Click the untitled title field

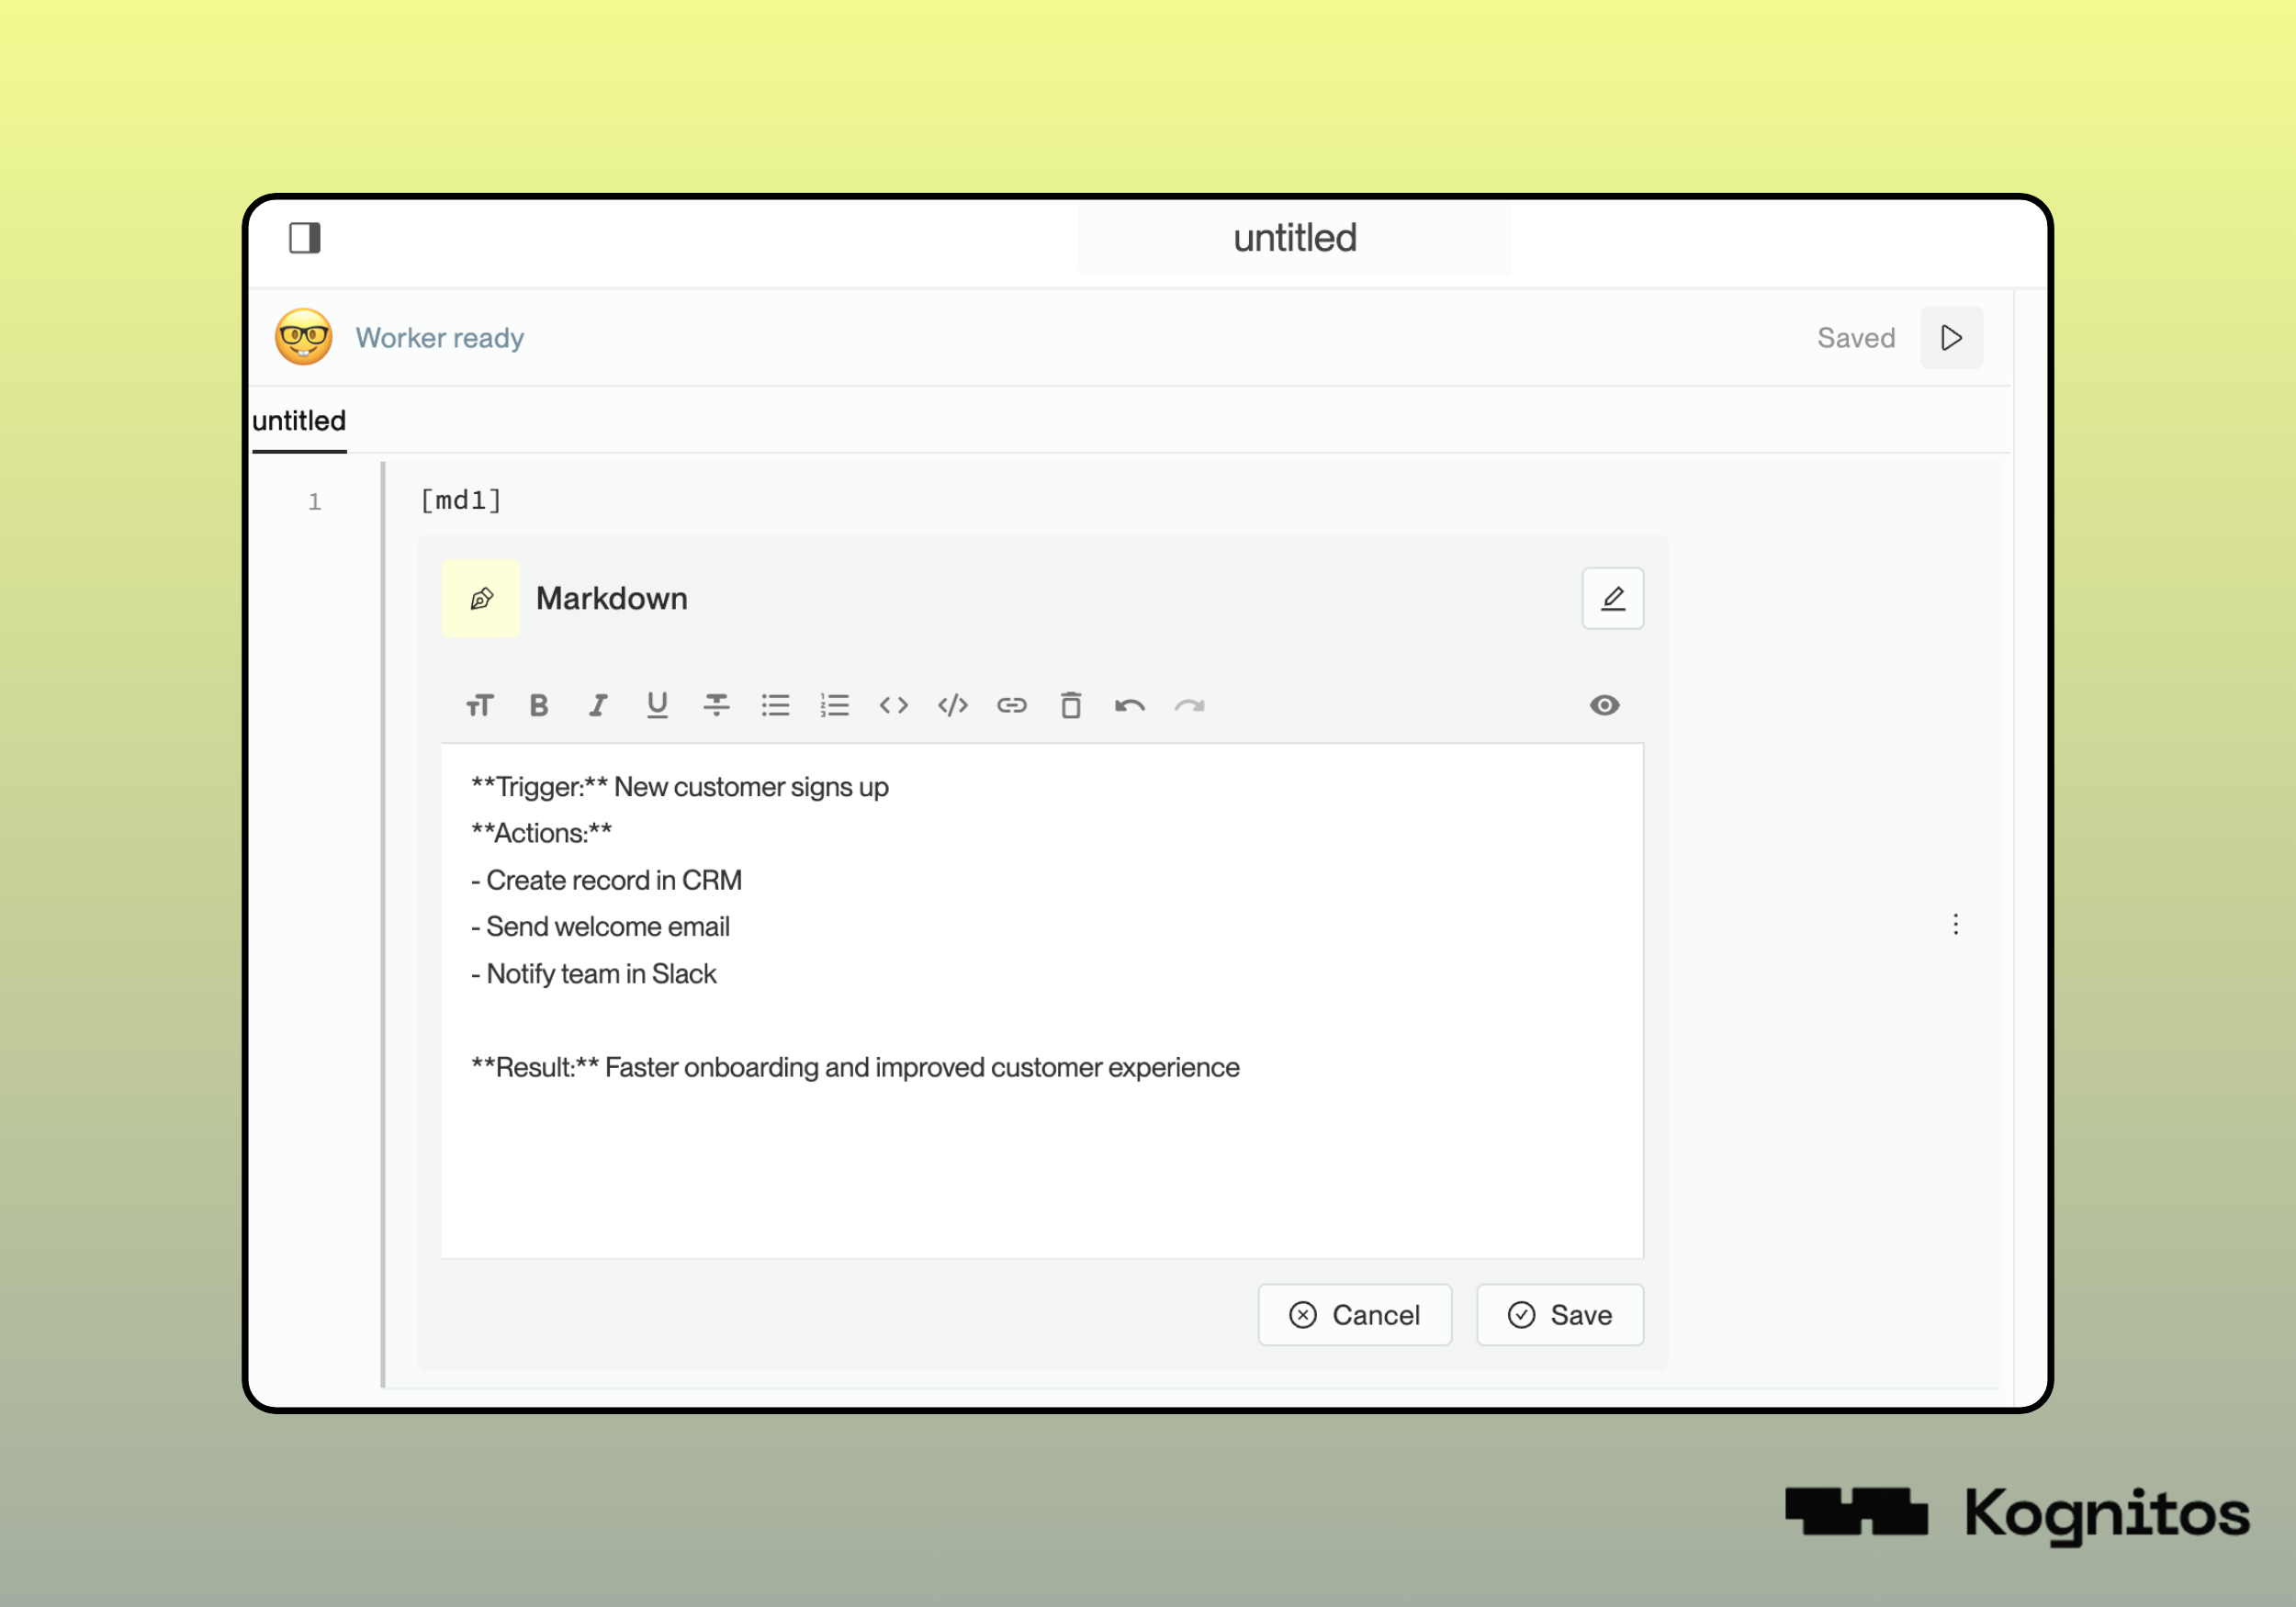point(1294,238)
